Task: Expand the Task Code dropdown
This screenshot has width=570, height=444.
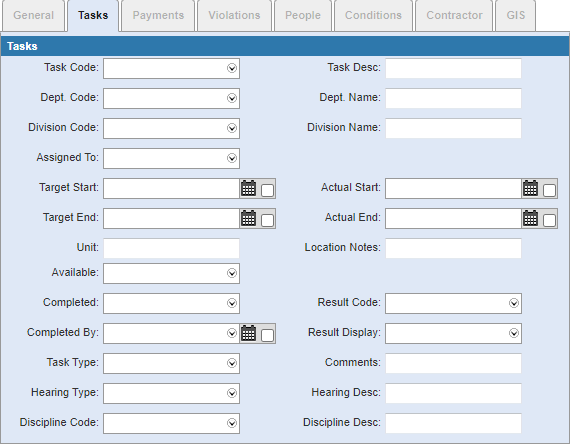Action: (232, 68)
